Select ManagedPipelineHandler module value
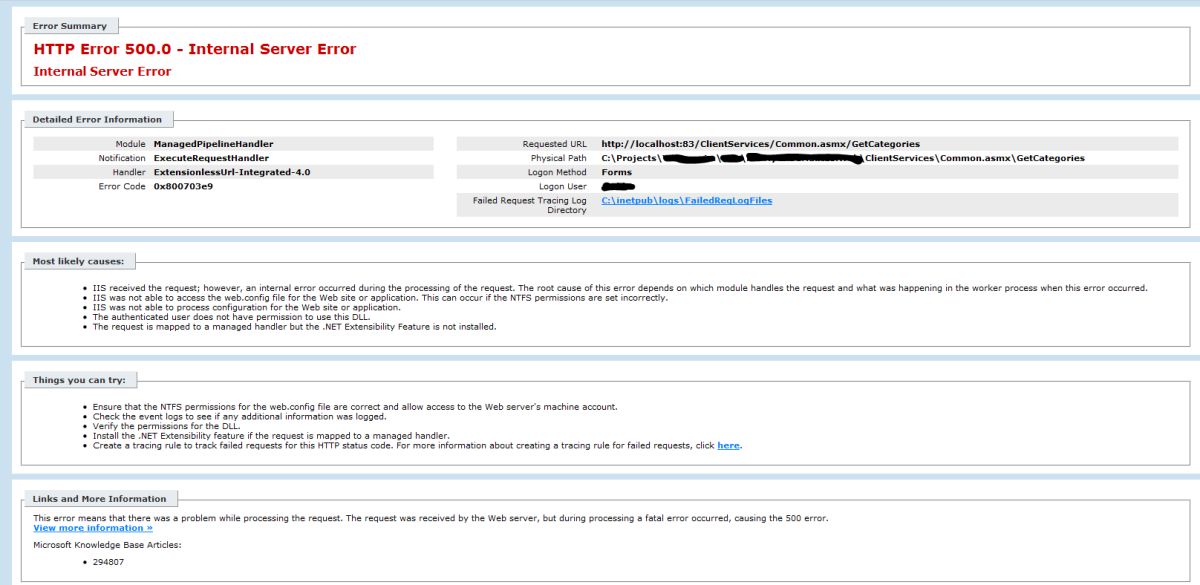 (x=213, y=144)
